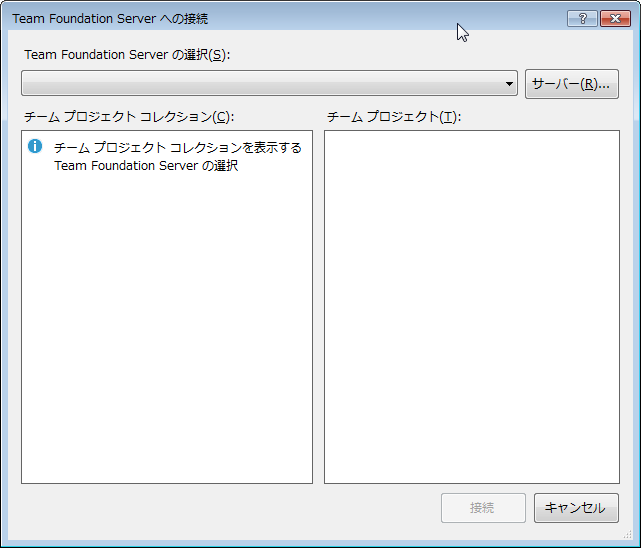641x548 pixels.
Task: Open the Team Foundation Server selection dropdown
Action: [269, 83]
